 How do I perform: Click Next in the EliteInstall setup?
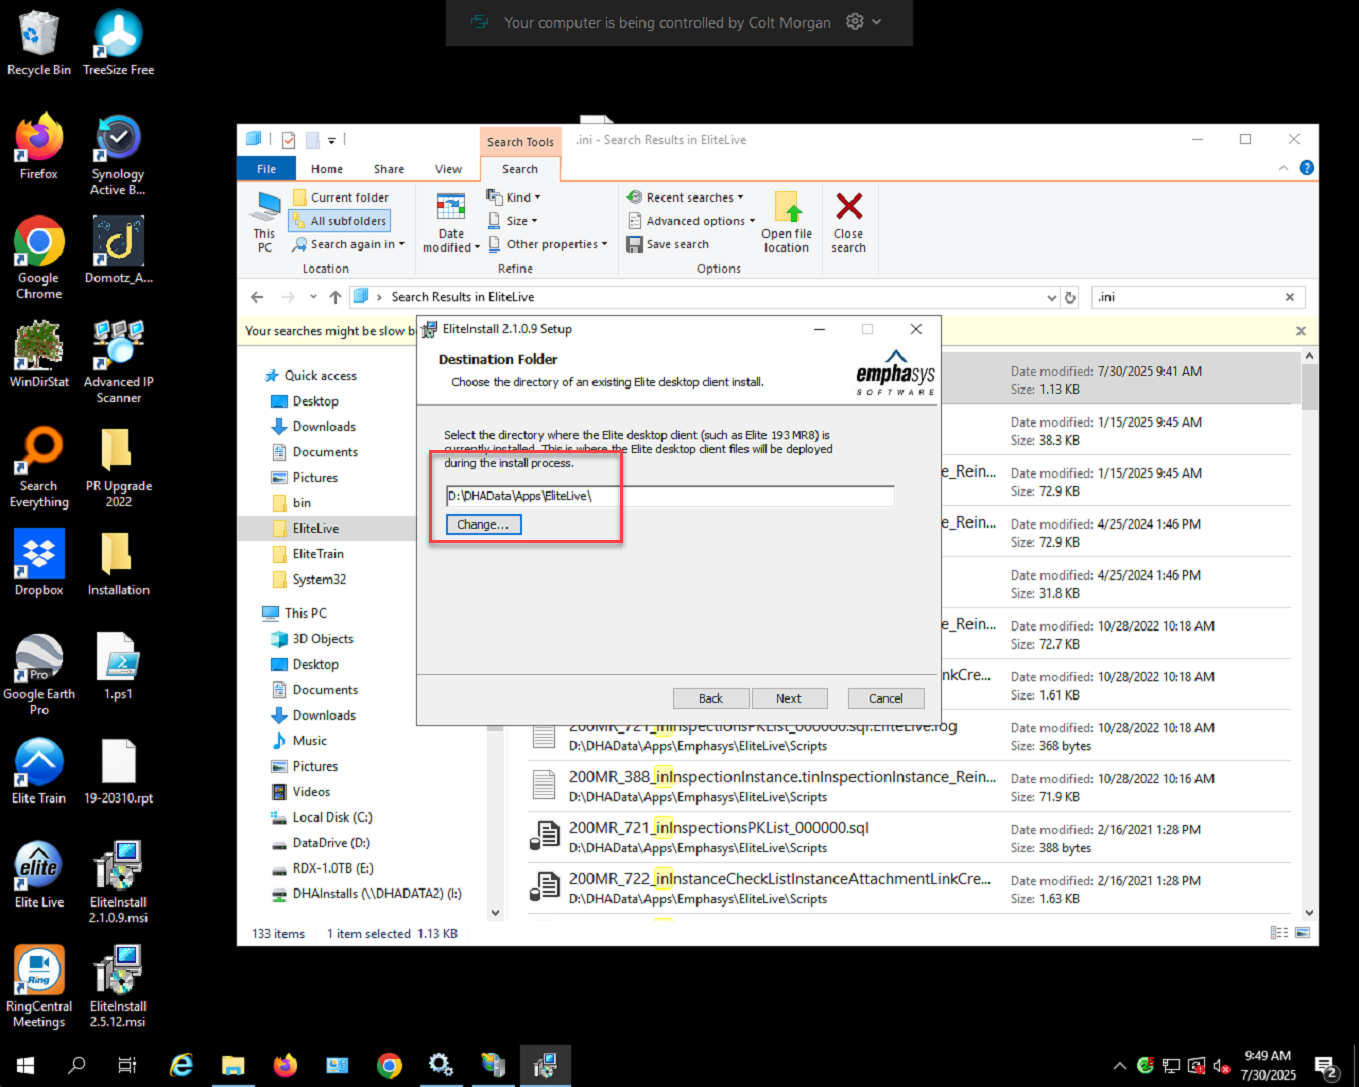(x=789, y=699)
